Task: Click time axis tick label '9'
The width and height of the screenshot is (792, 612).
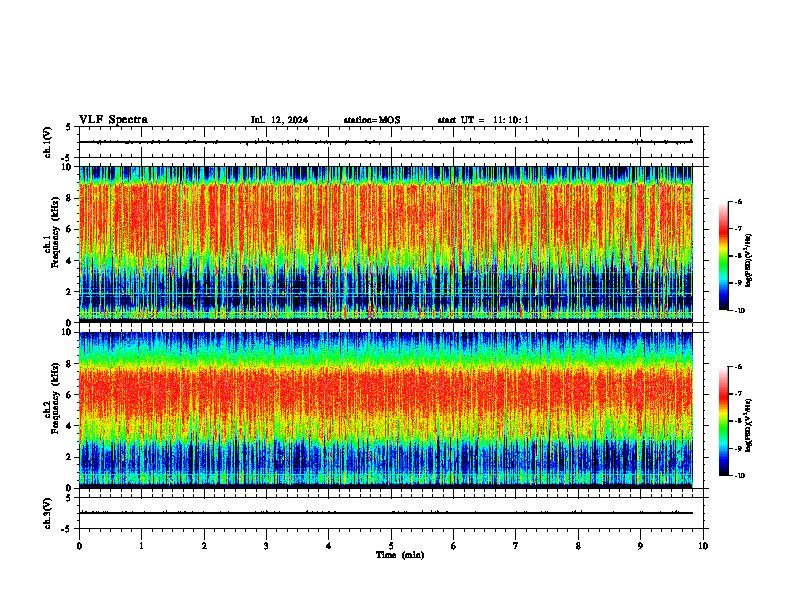Action: click(x=640, y=546)
